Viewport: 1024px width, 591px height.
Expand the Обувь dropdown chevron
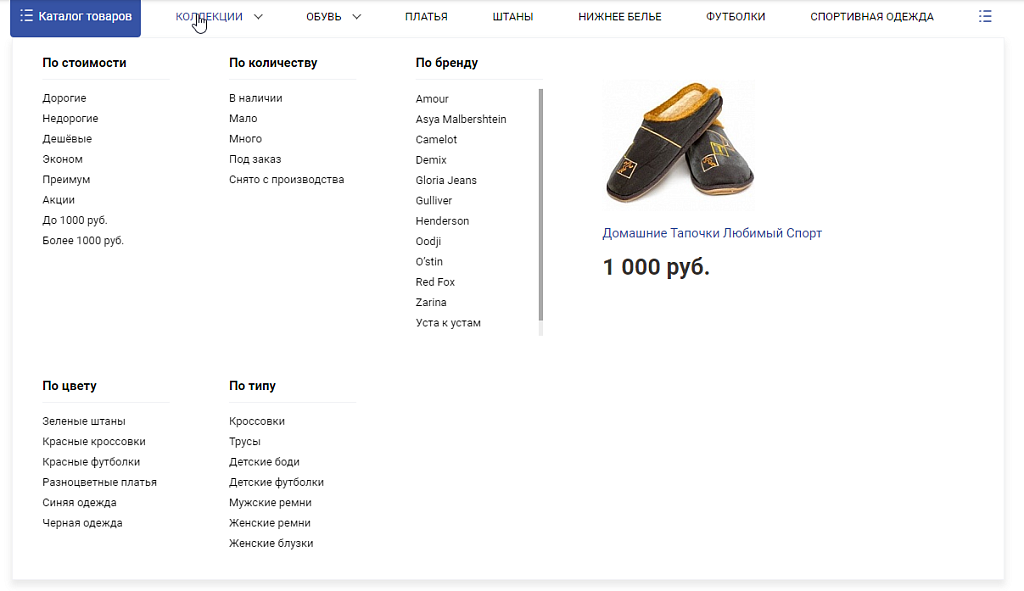357,17
